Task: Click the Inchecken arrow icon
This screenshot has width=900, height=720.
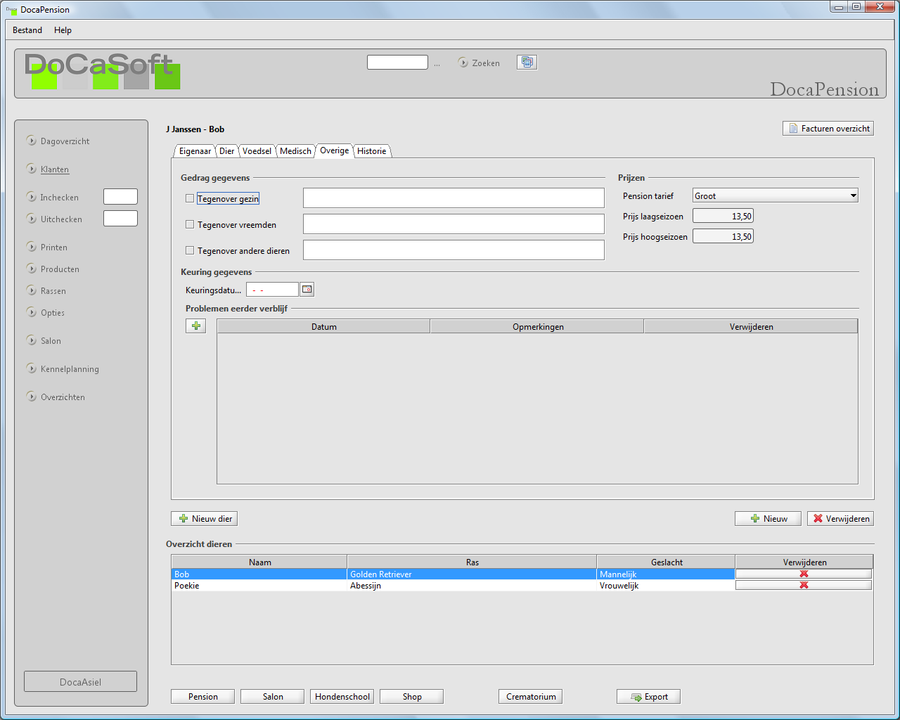Action: tap(32, 197)
